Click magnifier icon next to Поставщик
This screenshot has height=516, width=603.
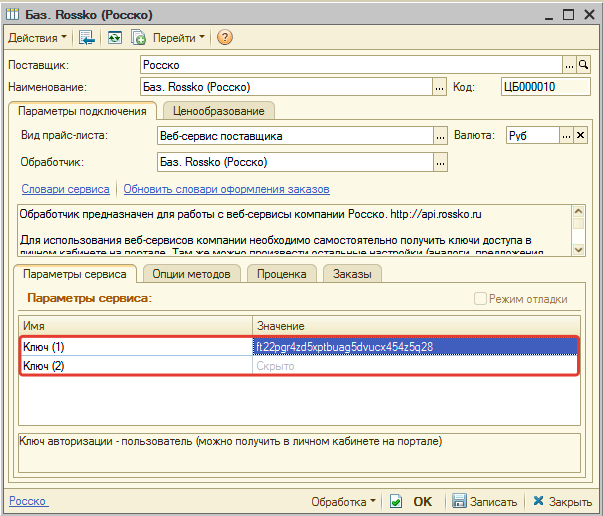[x=583, y=65]
